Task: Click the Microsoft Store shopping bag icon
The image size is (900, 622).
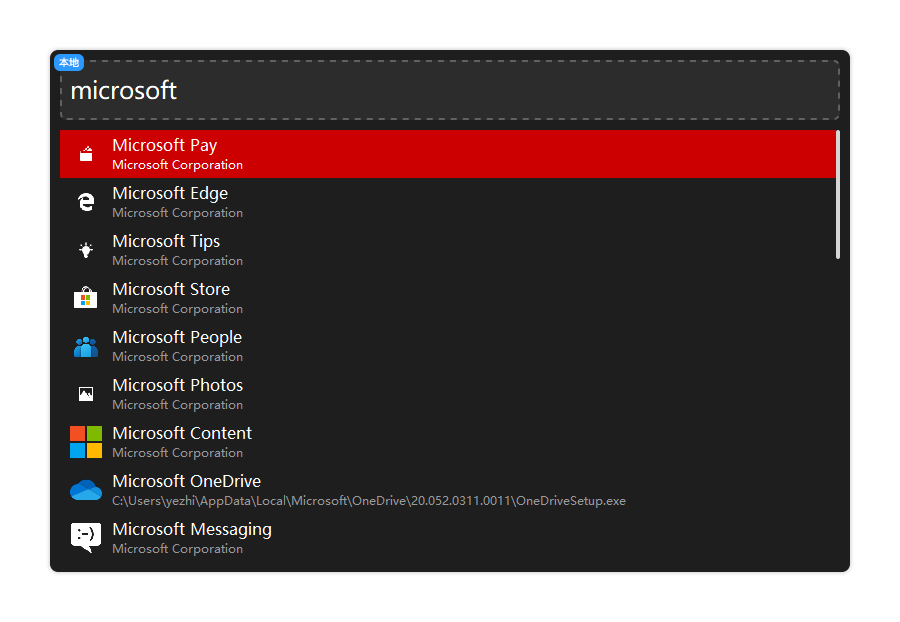Action: (86, 298)
